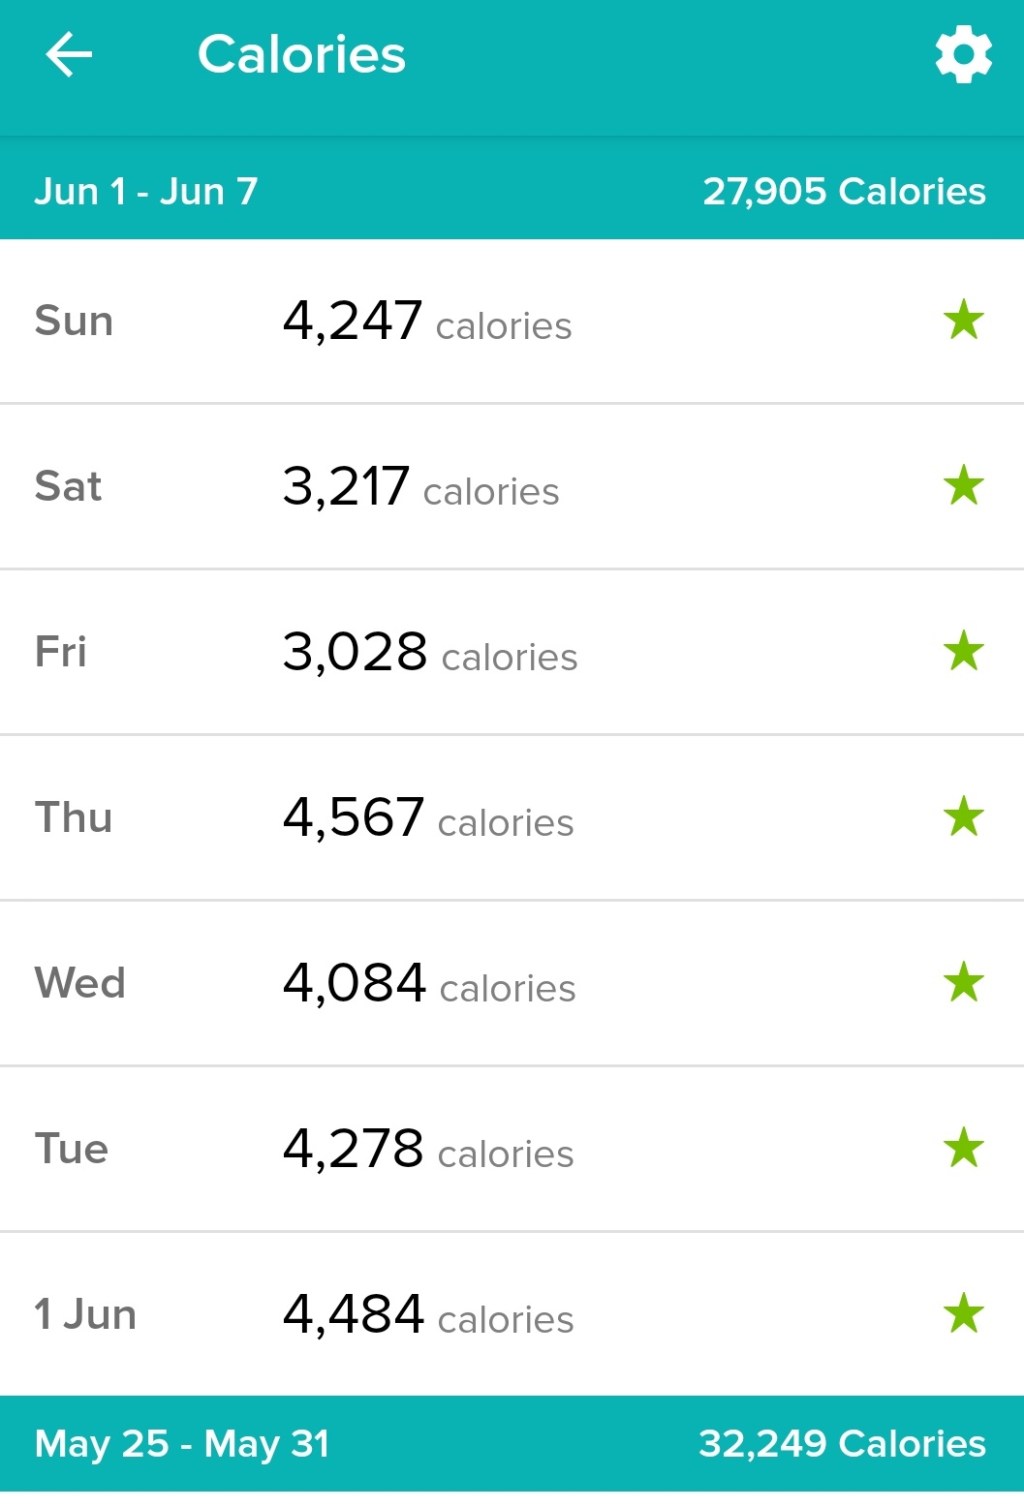Tap the Jun 1 - Jun 7 week header
The height and width of the screenshot is (1508, 1024).
(x=146, y=191)
